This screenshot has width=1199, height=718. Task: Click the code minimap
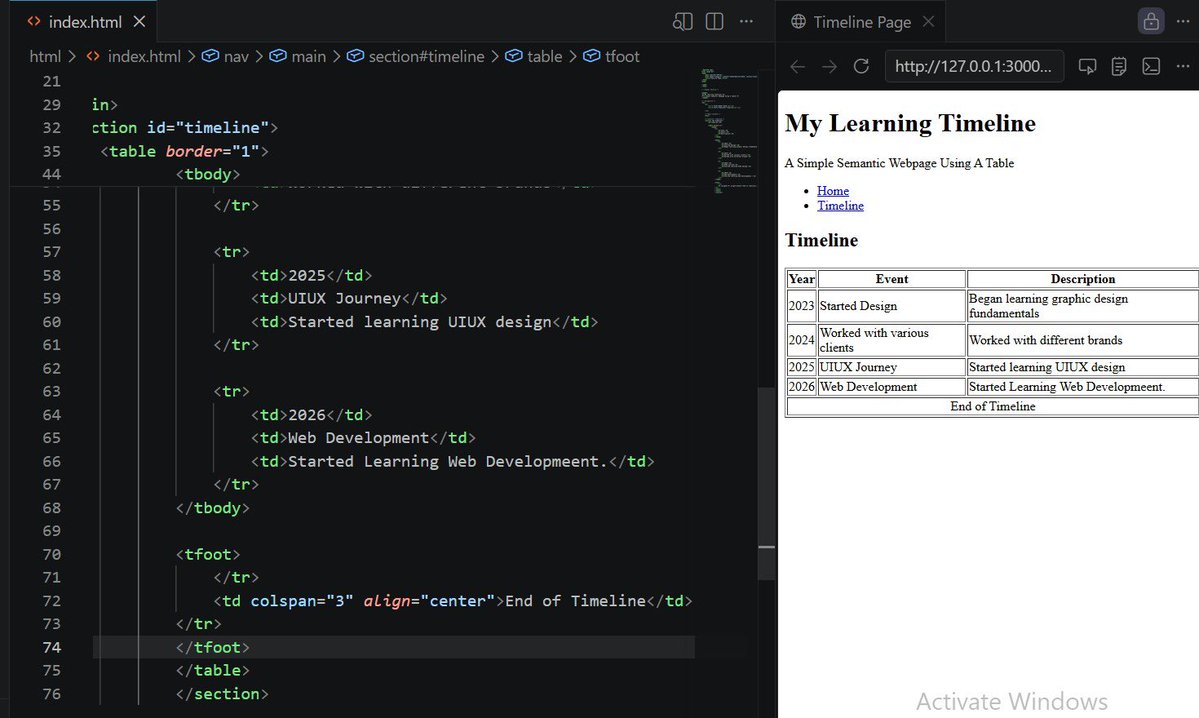coord(729,130)
